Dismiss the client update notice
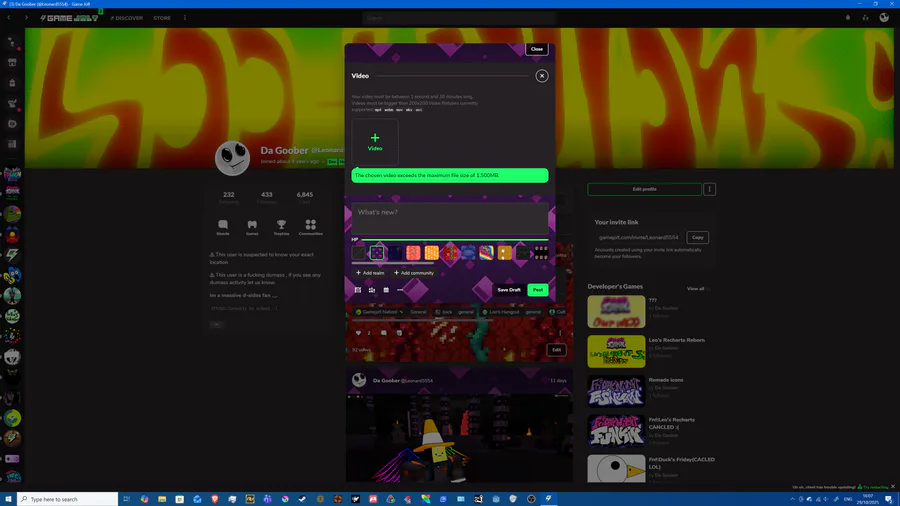The height and width of the screenshot is (506, 900). (x=893, y=486)
